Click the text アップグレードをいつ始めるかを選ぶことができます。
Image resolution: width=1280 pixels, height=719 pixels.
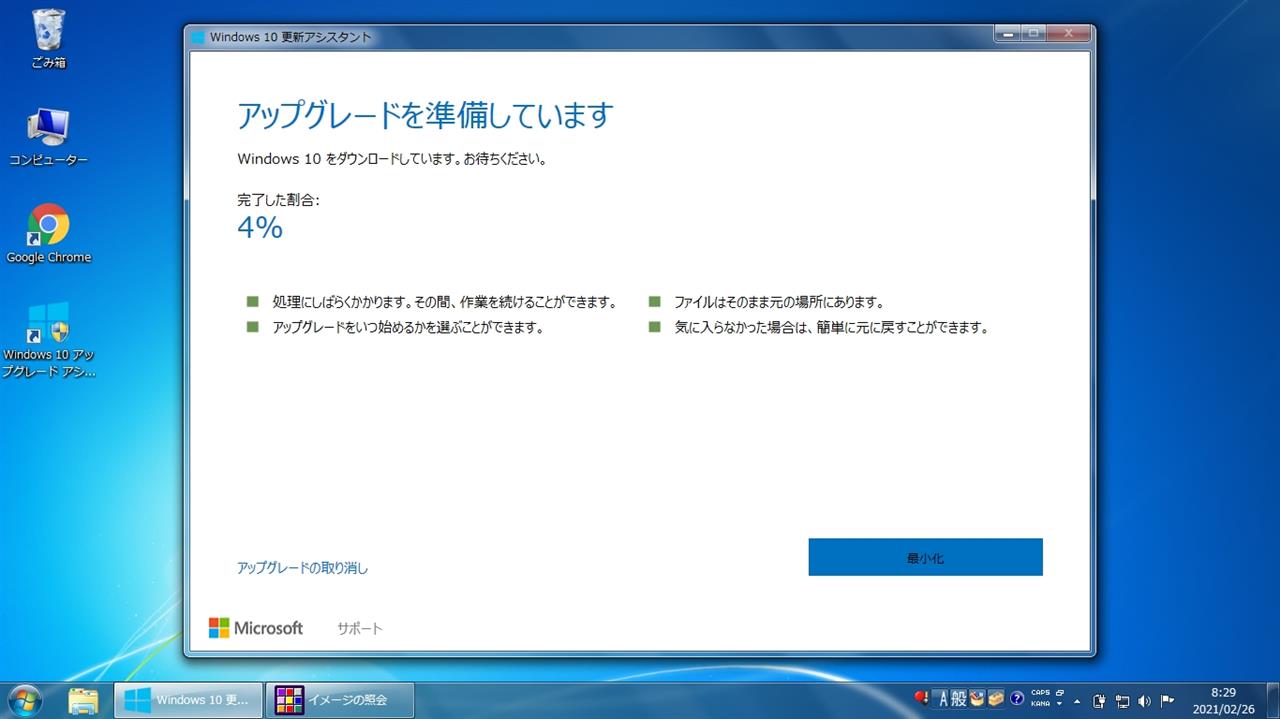tap(408, 328)
